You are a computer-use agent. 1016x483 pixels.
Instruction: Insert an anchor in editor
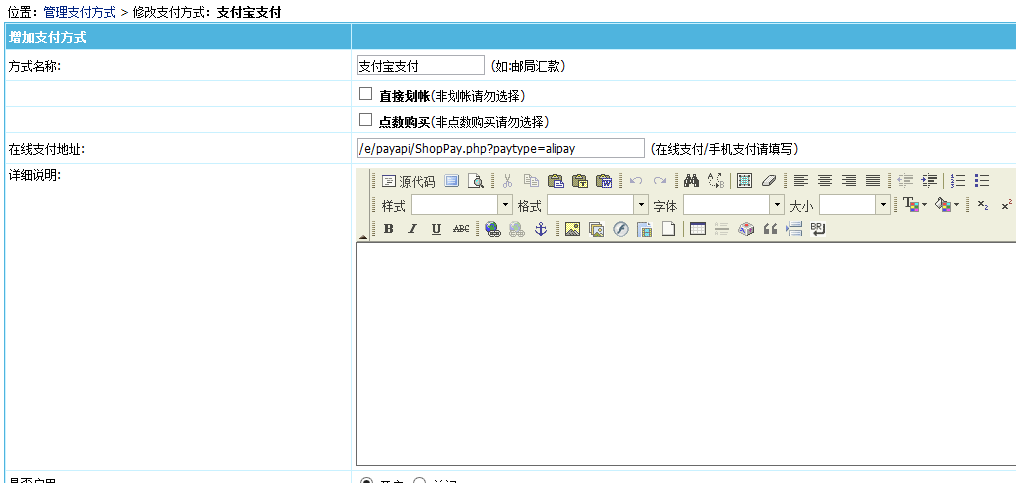click(541, 229)
